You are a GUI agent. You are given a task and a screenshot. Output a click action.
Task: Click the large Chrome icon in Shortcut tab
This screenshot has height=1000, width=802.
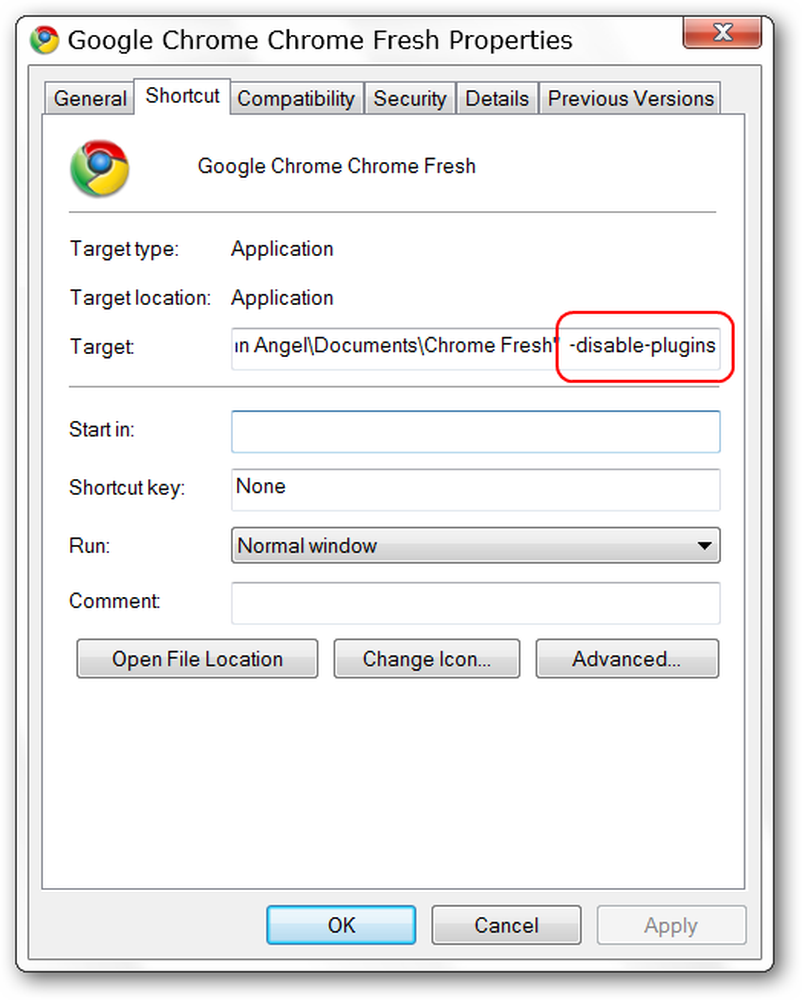tap(99, 168)
